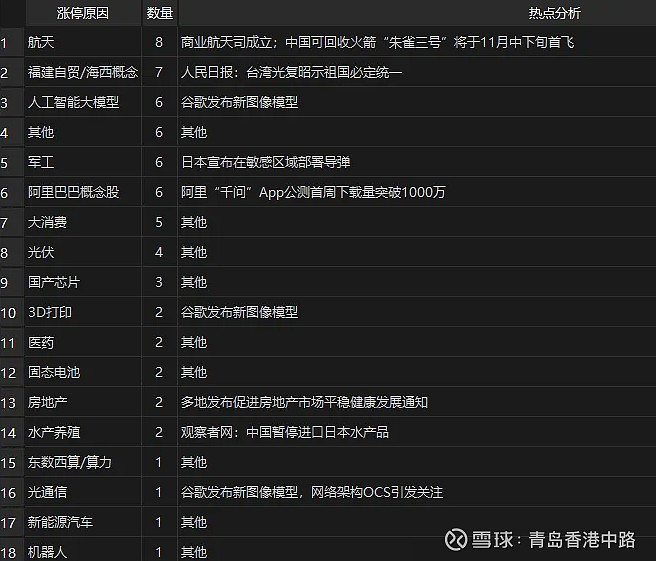Screen dimensions: 656x561
Task: Click the quantity 7 in 福建自贸 row
Action: [159, 72]
